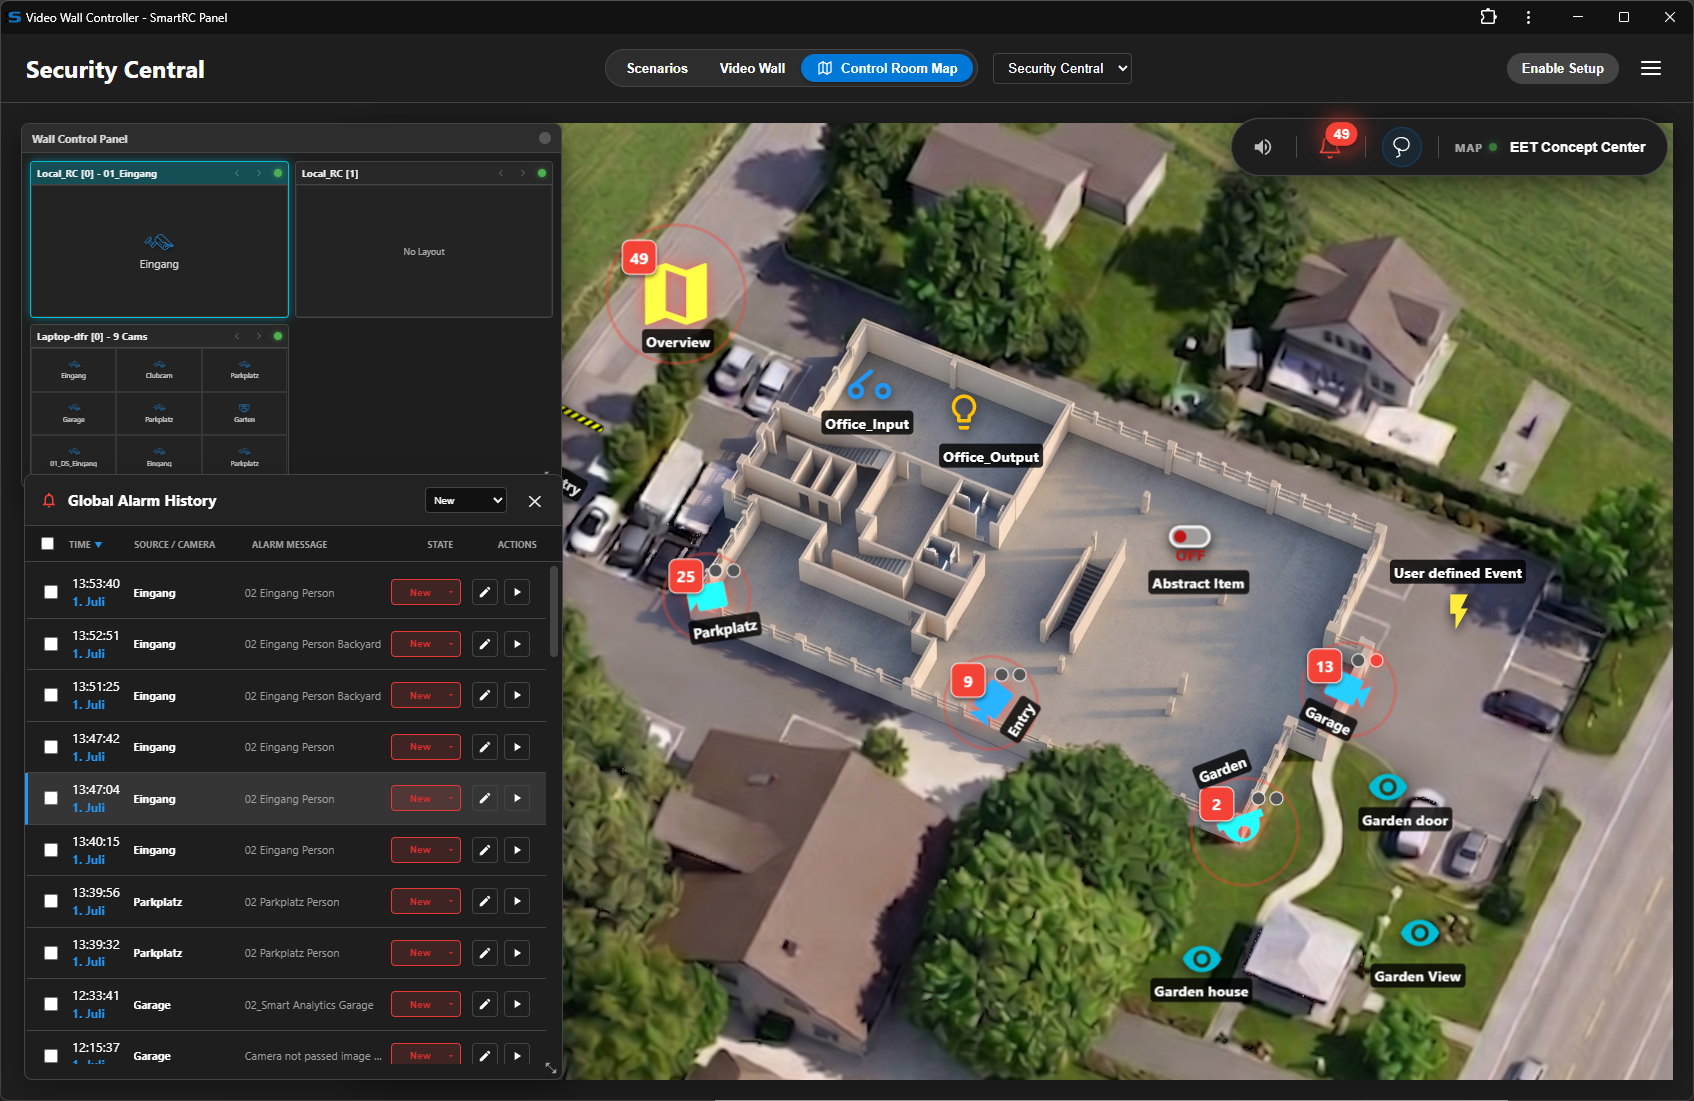The height and width of the screenshot is (1101, 1694).
Task: Change state of 13:53:40 alarm from New
Action: 426,592
